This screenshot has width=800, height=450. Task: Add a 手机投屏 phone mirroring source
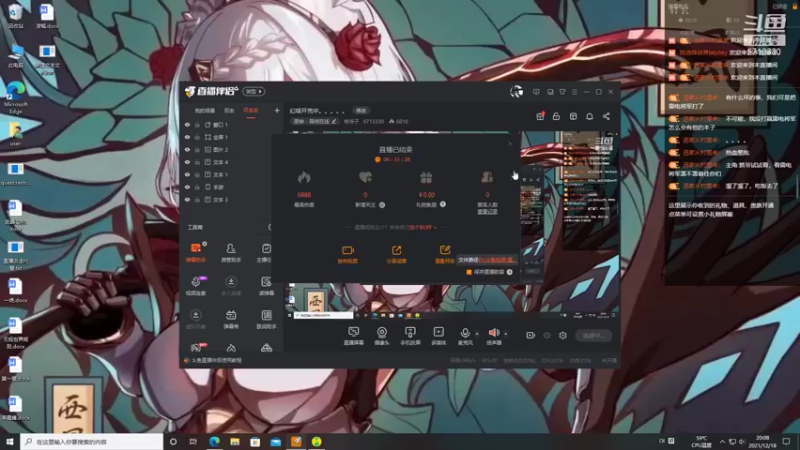click(410, 336)
